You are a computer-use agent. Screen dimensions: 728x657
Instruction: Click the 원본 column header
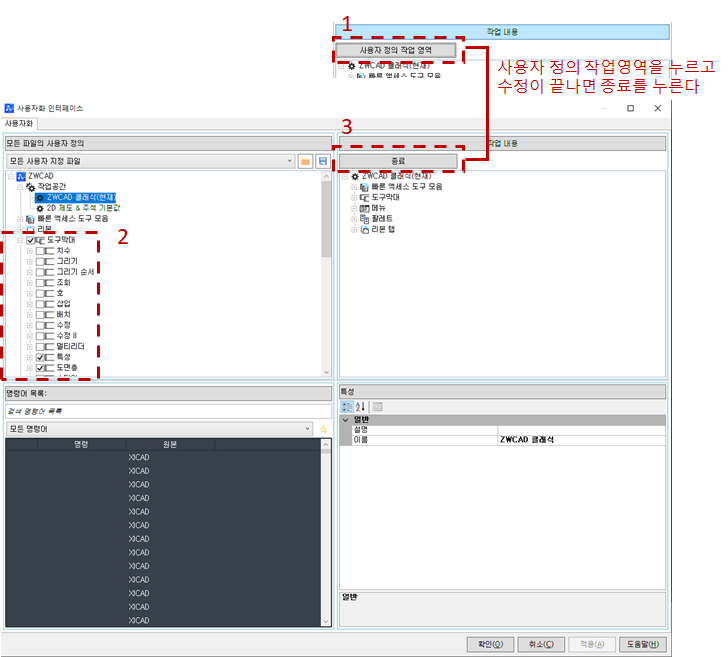click(x=170, y=445)
